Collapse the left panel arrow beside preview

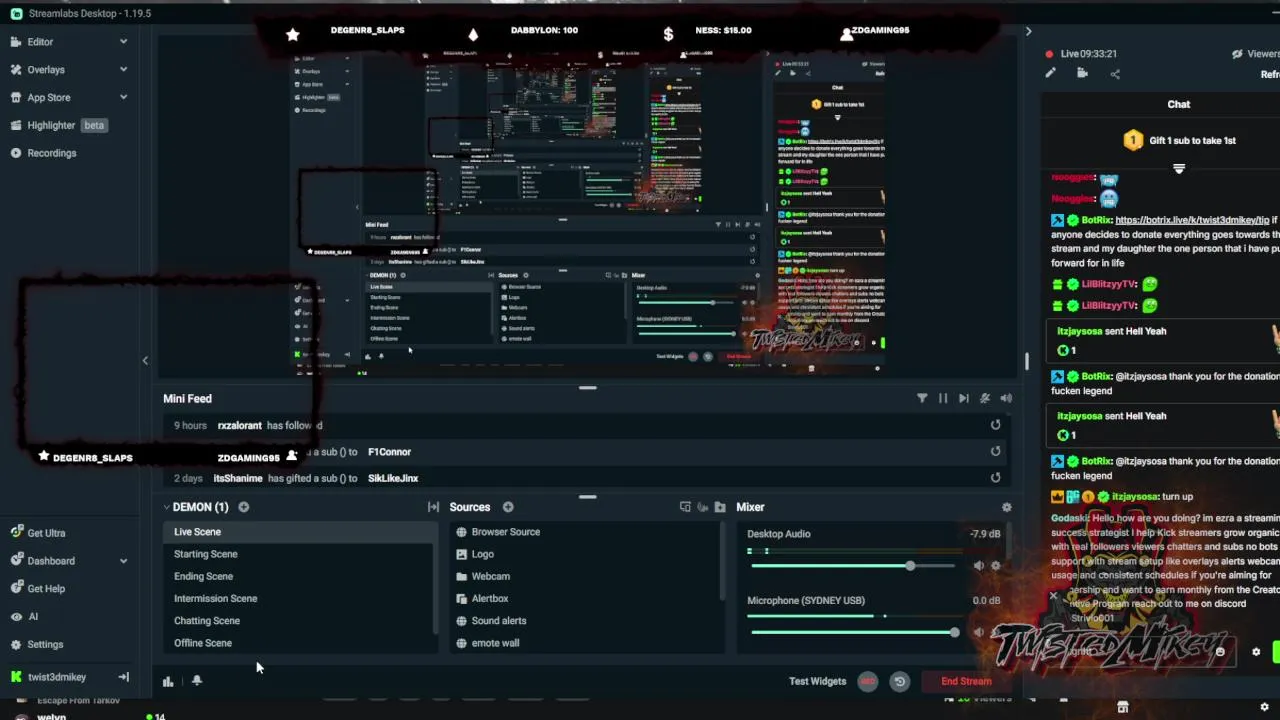point(145,361)
